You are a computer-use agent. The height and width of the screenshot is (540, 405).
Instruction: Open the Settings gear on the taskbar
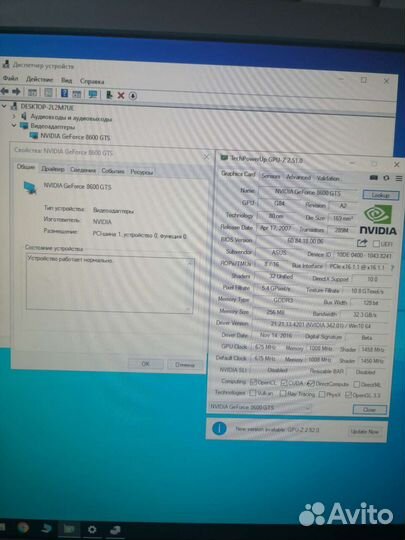point(92,529)
